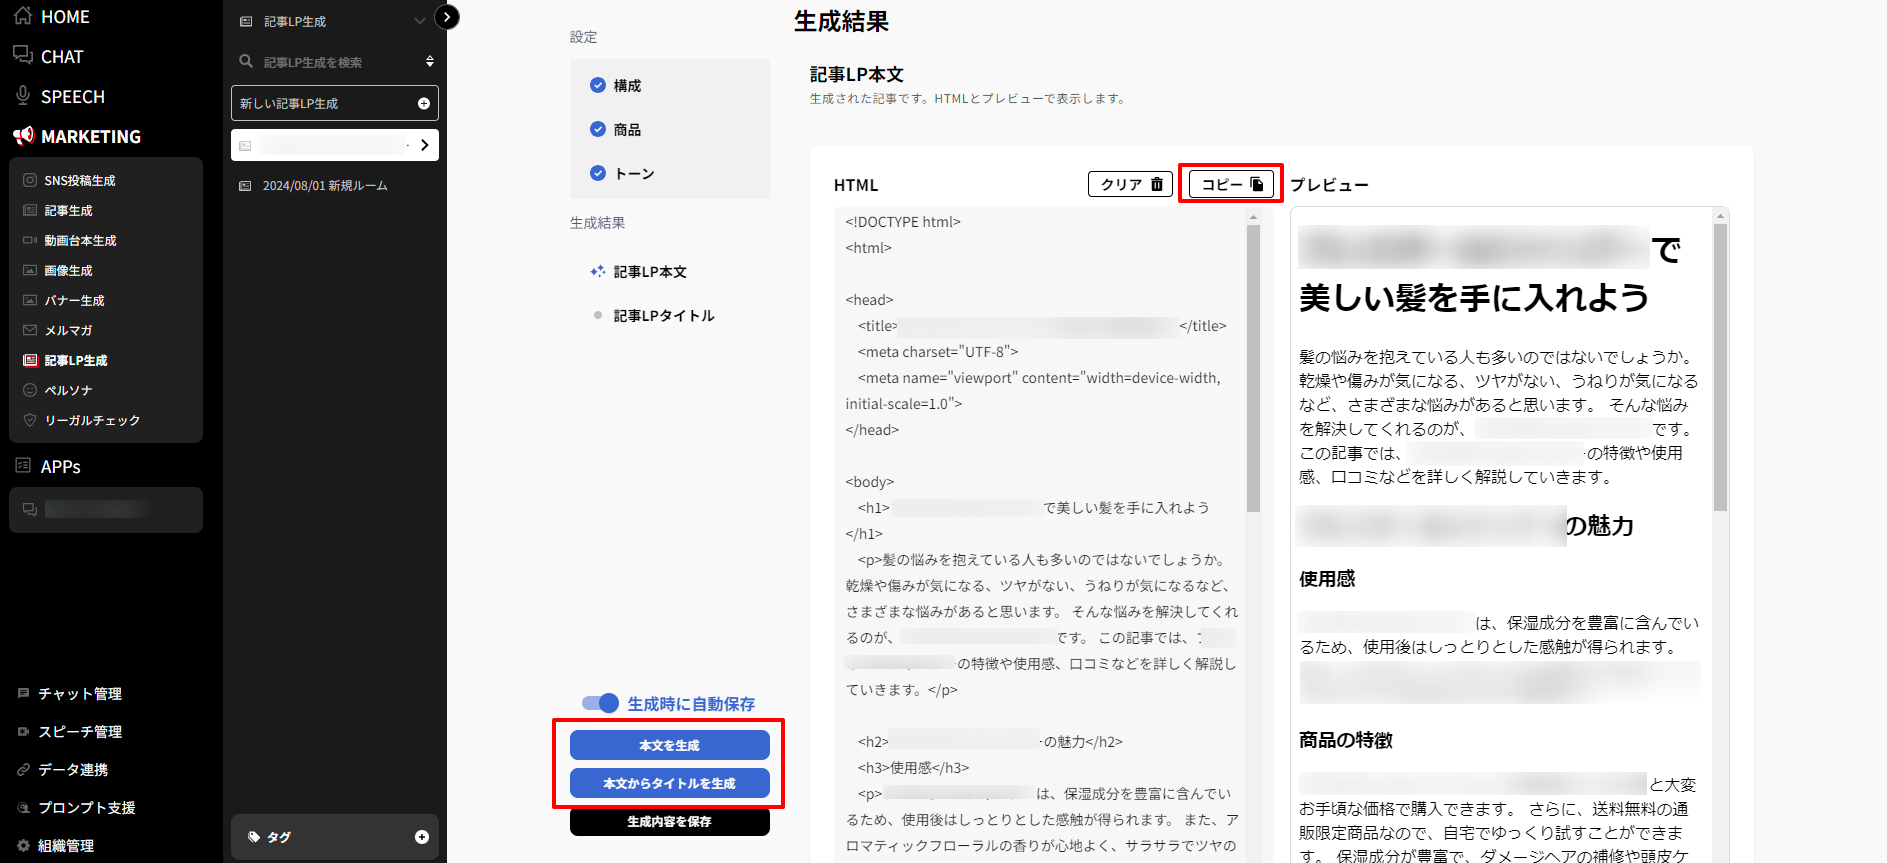Click the MARKETING megaphone icon
Viewport: 1887px width, 863px height.
23,136
